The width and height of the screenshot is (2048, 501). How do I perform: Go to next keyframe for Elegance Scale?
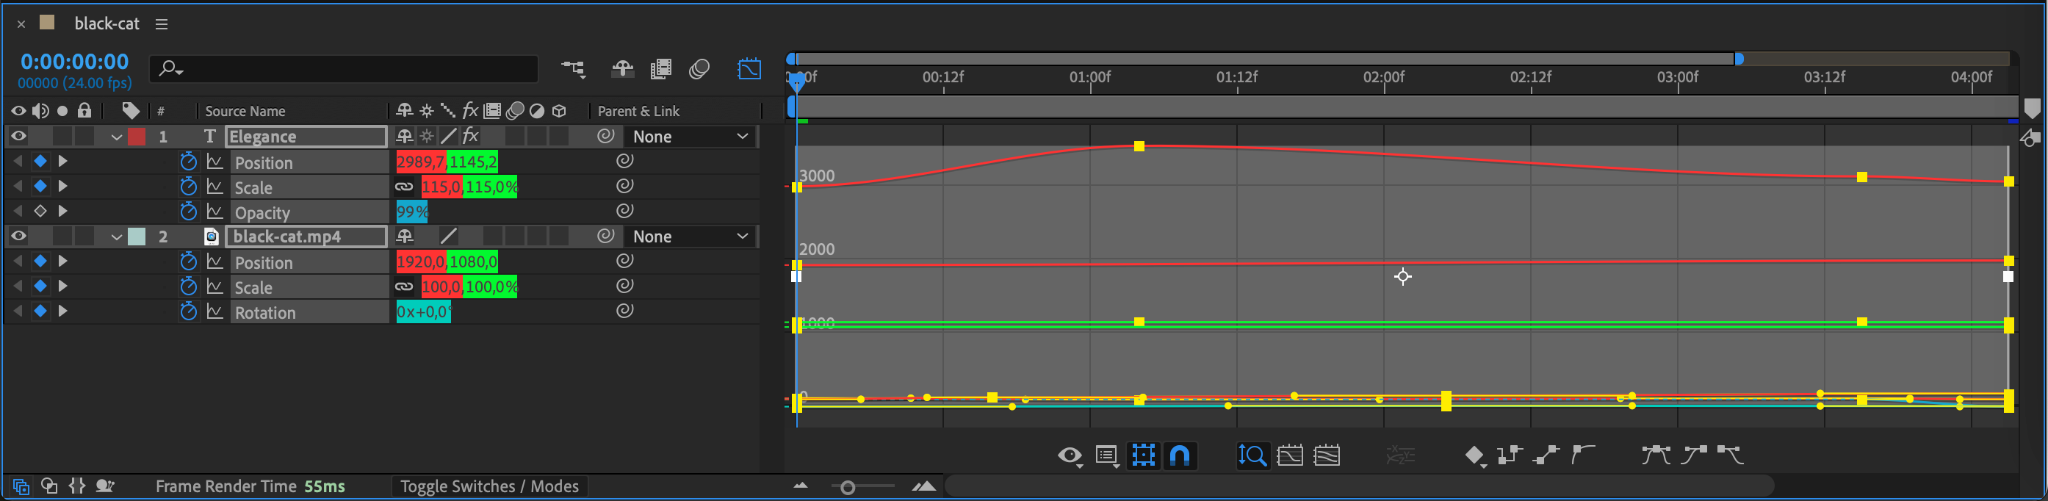tap(63, 186)
